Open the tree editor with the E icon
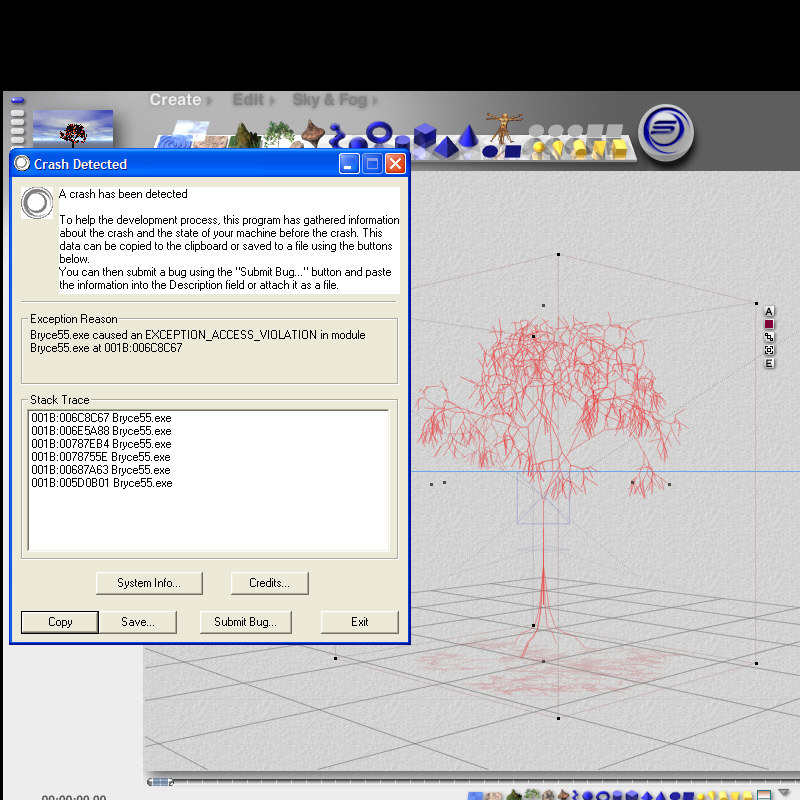The image size is (800, 800). pyautogui.click(x=769, y=363)
